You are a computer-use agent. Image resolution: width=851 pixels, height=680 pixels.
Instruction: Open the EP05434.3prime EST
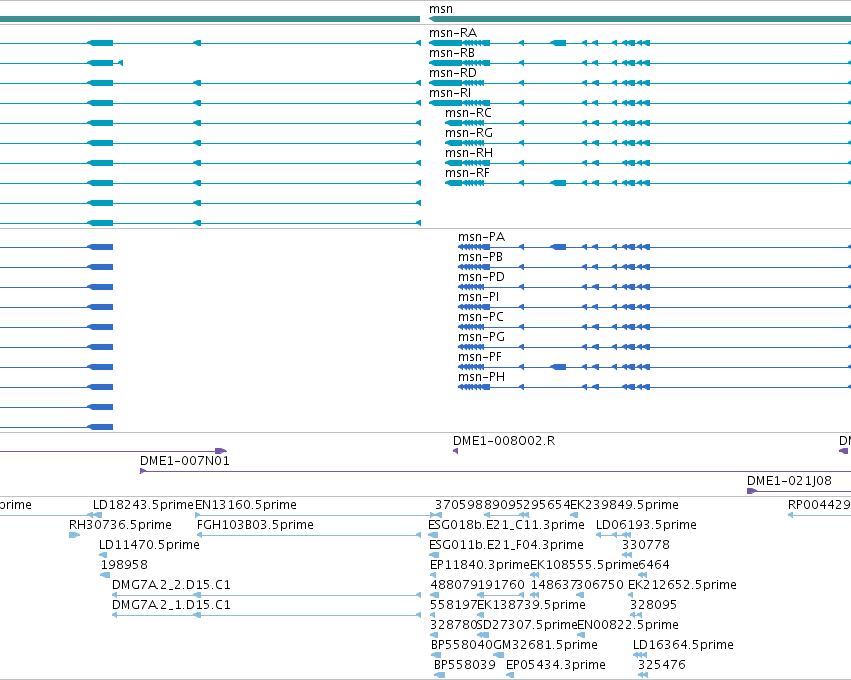(x=556, y=666)
